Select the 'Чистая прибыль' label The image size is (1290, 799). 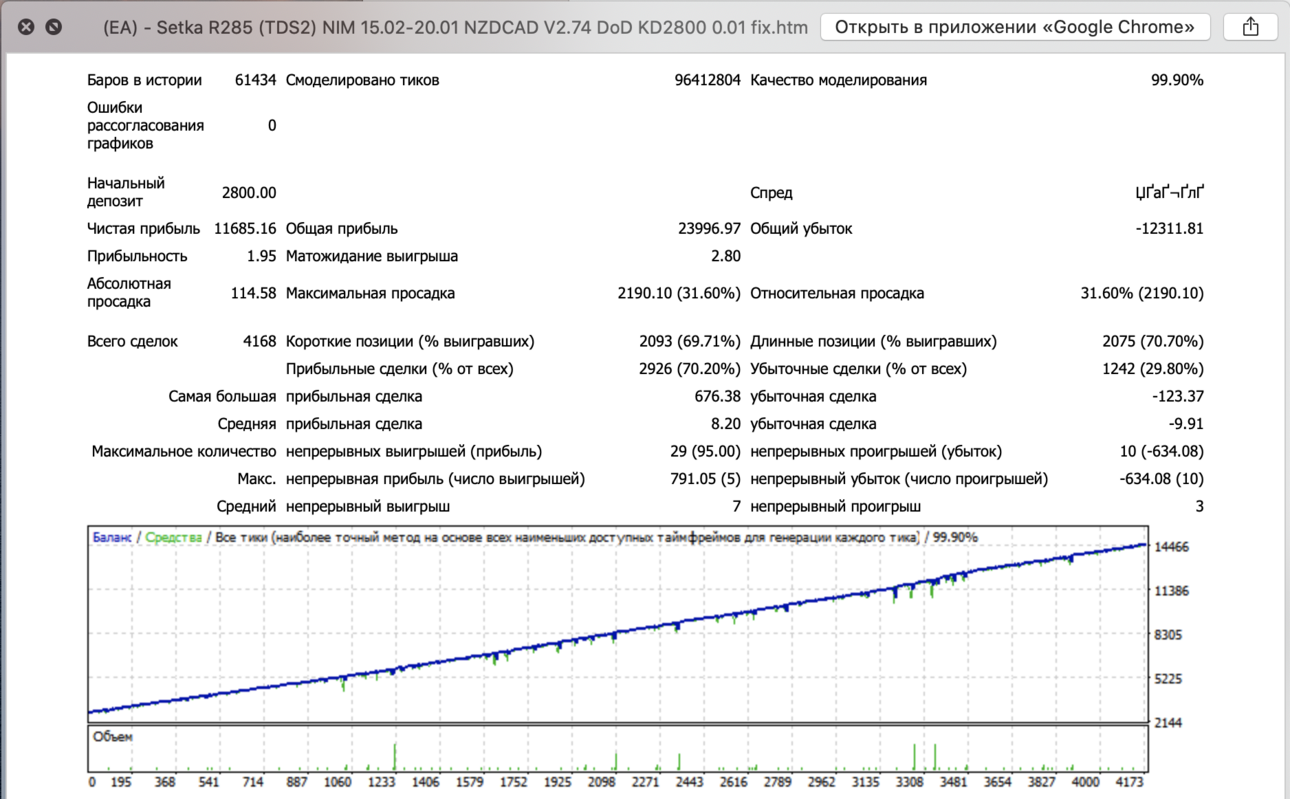(x=143, y=229)
